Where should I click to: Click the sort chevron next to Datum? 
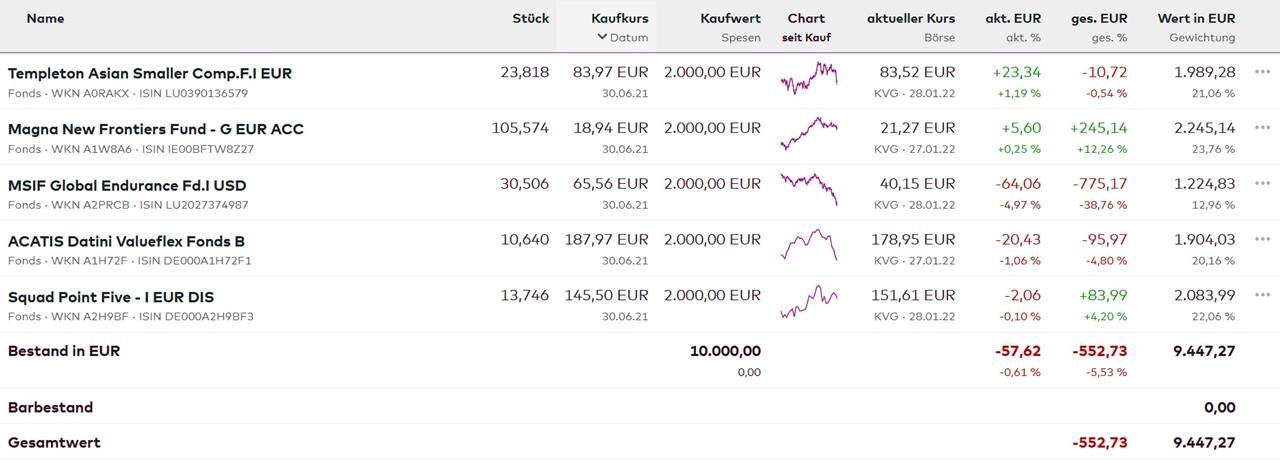click(x=602, y=38)
